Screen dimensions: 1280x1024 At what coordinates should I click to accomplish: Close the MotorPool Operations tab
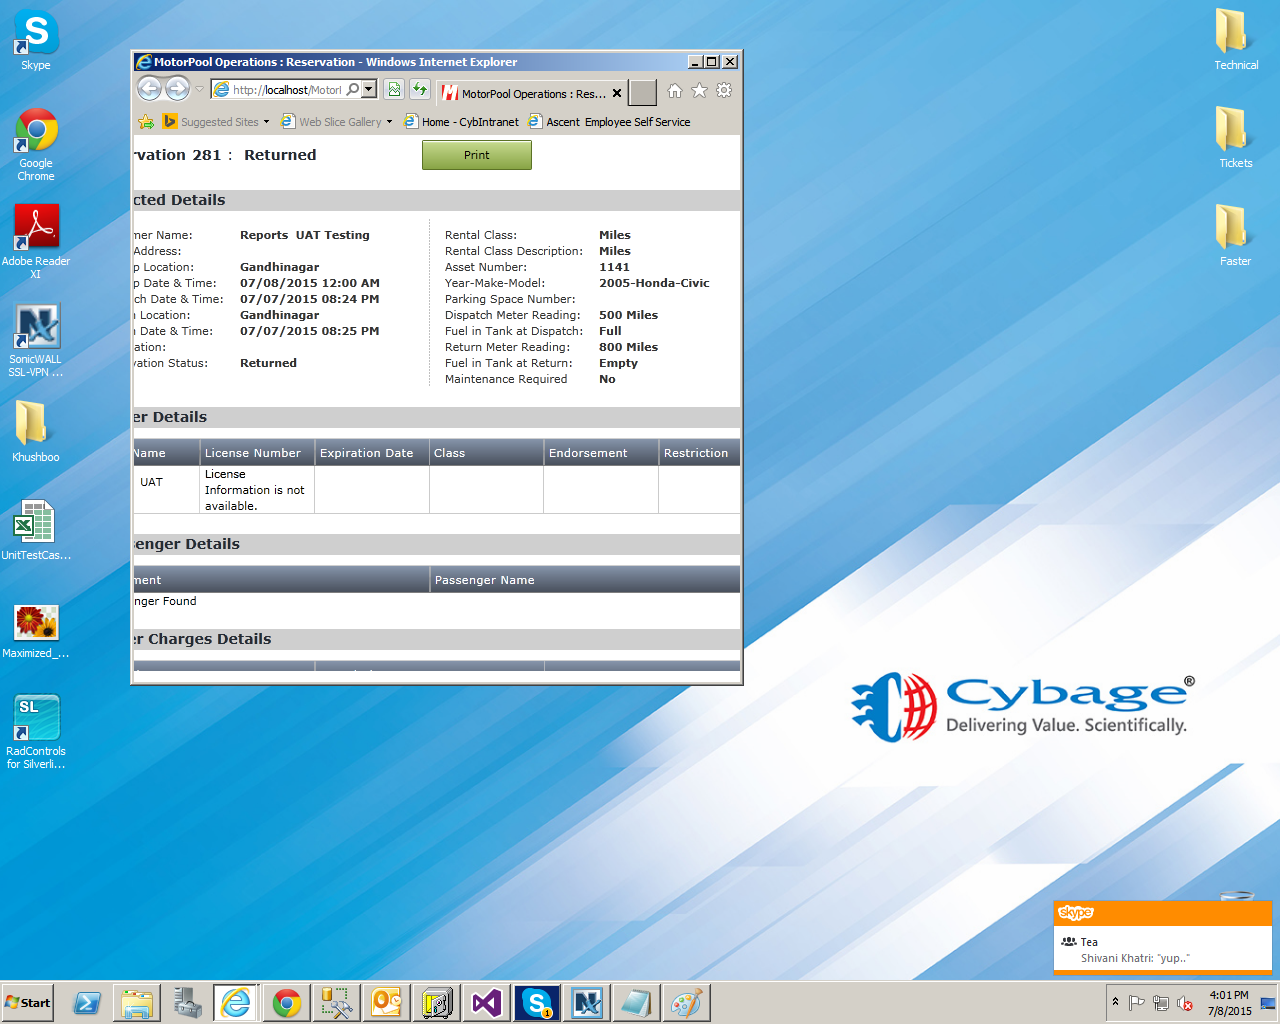tap(617, 93)
